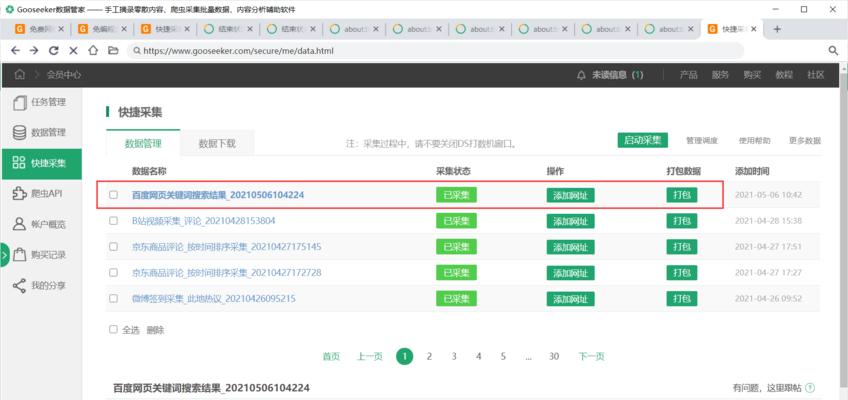848x400 pixels.
Task: Go to the browser home page icon
Action: pos(93,50)
